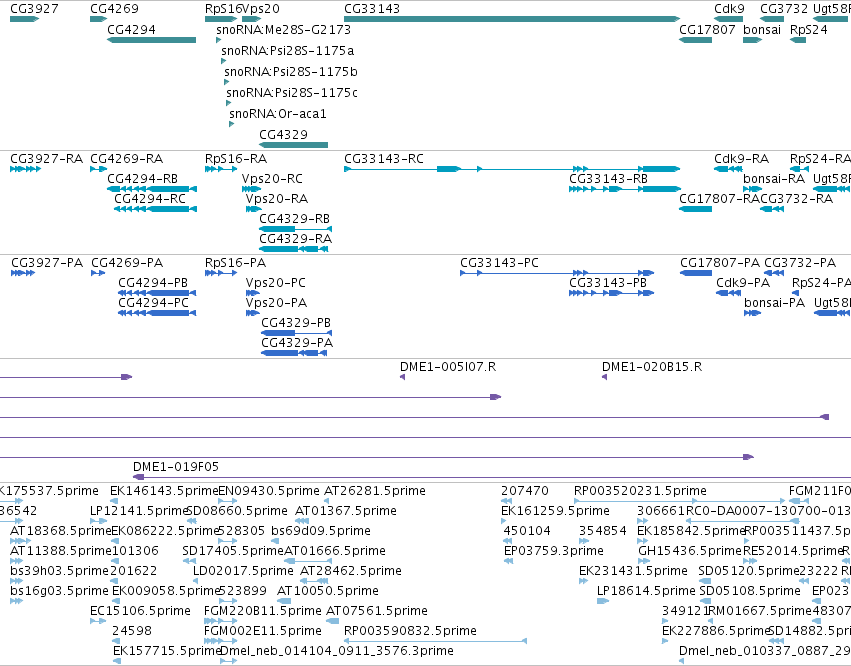Click the CG4329-PA protein
The width and height of the screenshot is (851, 666).
coord(294,353)
